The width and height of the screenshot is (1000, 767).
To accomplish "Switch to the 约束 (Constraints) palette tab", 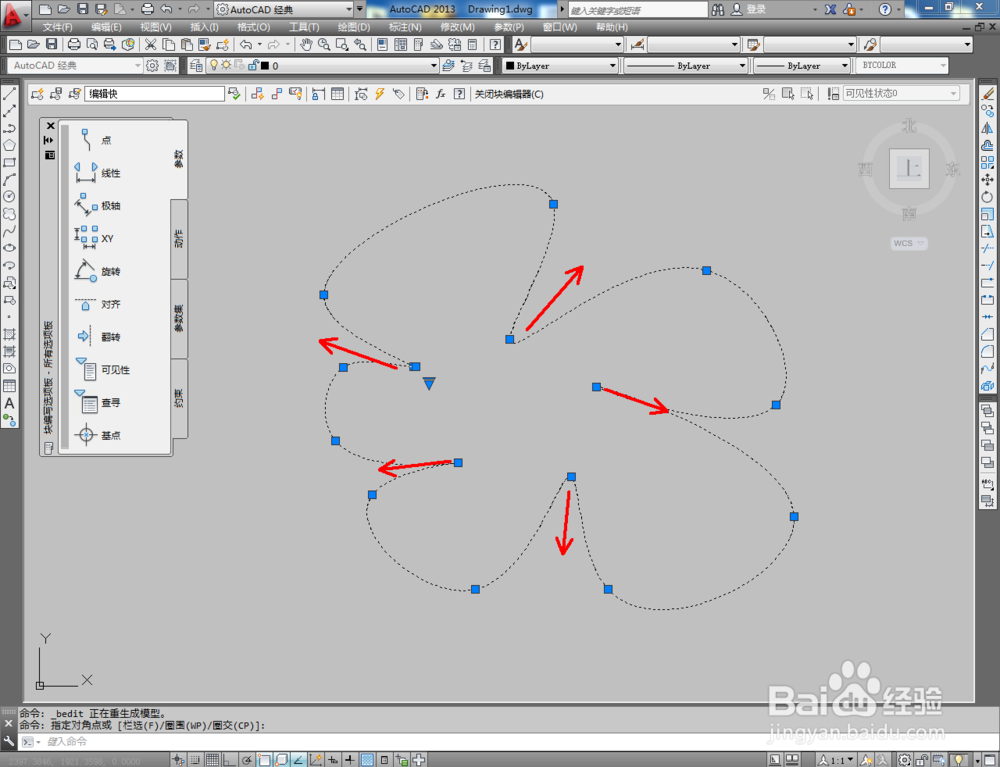I will click(179, 398).
